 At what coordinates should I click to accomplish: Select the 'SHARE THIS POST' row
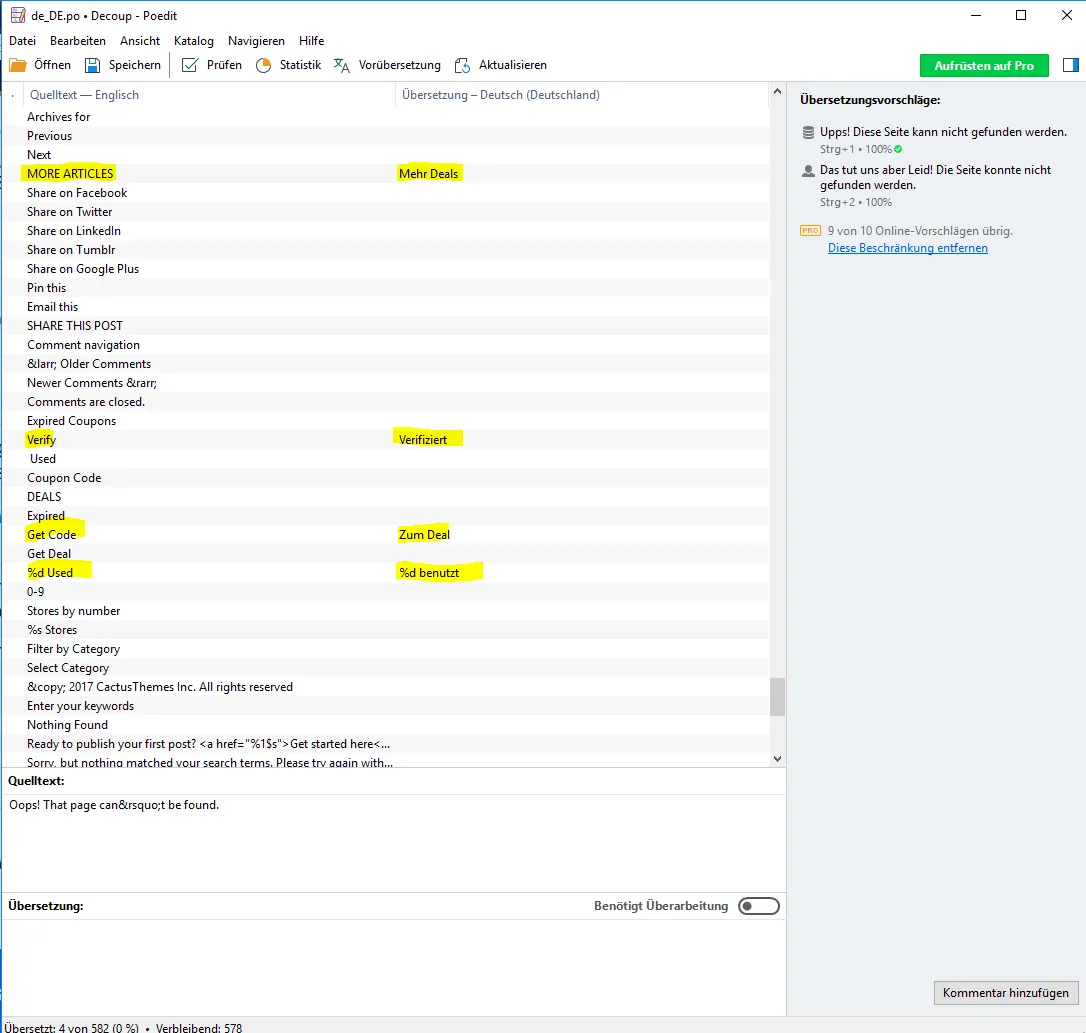(x=386, y=326)
